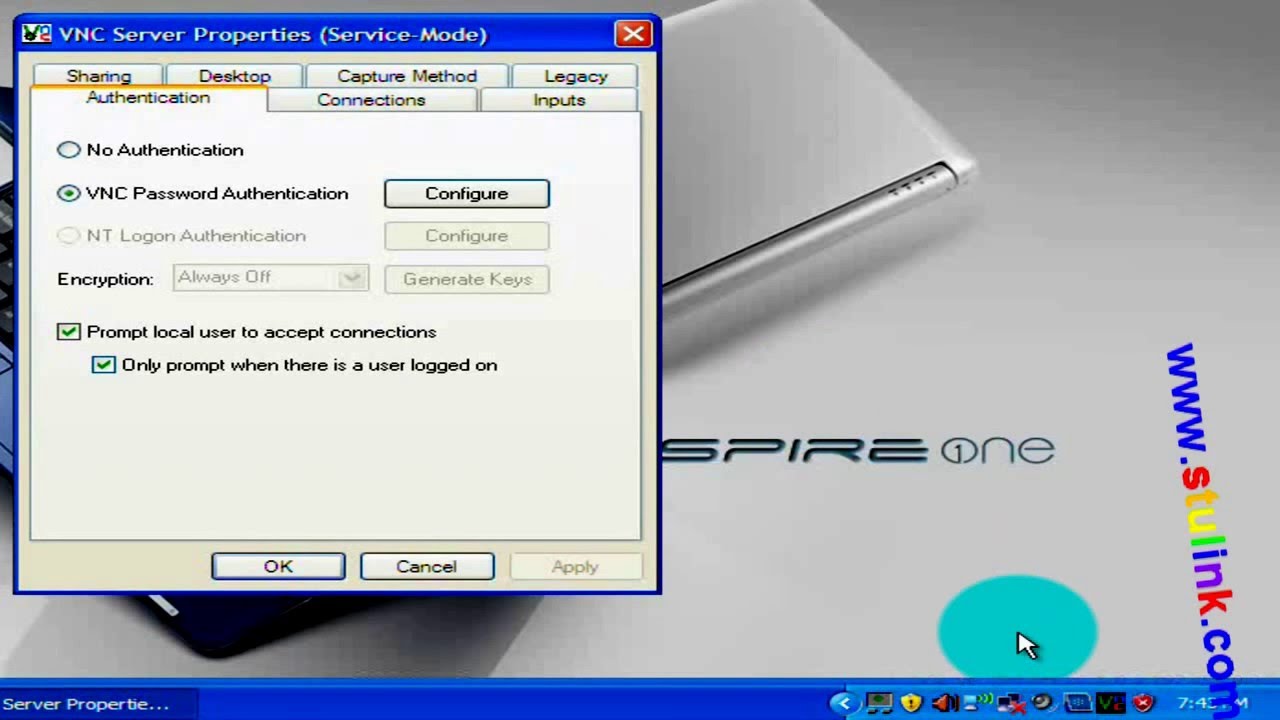The width and height of the screenshot is (1280, 720).
Task: Open the green monitor tray icon
Action: 879,703
